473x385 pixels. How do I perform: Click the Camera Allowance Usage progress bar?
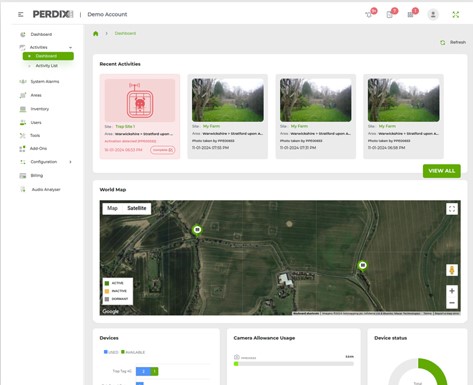(x=294, y=364)
